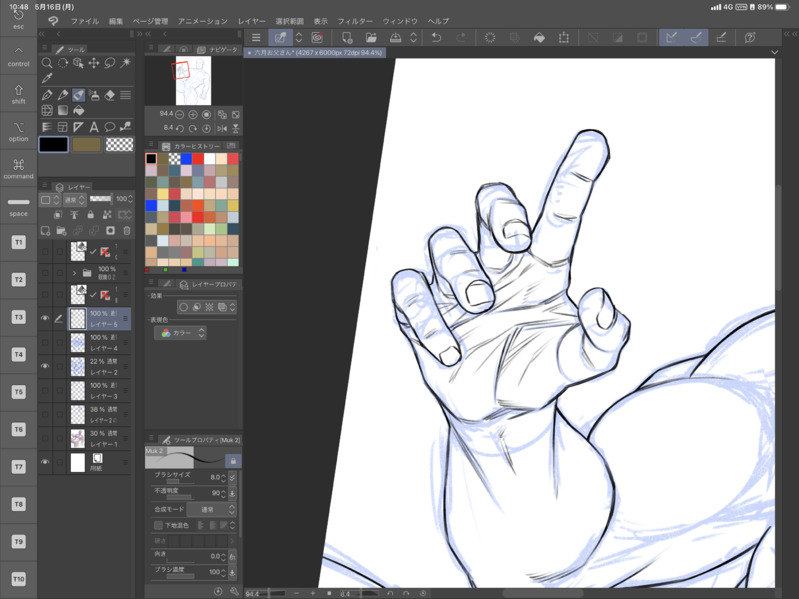Select the Pen tool
This screenshot has height=599, width=799.
coord(46,95)
